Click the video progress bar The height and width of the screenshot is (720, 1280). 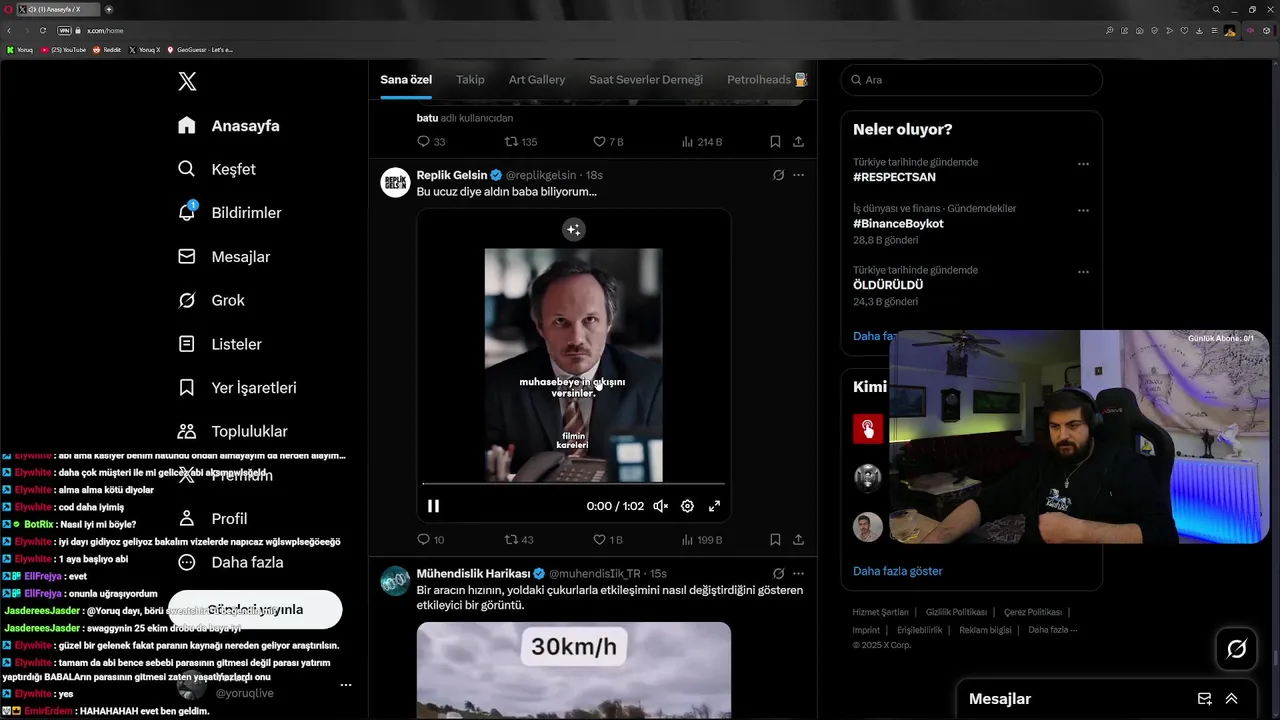573,484
